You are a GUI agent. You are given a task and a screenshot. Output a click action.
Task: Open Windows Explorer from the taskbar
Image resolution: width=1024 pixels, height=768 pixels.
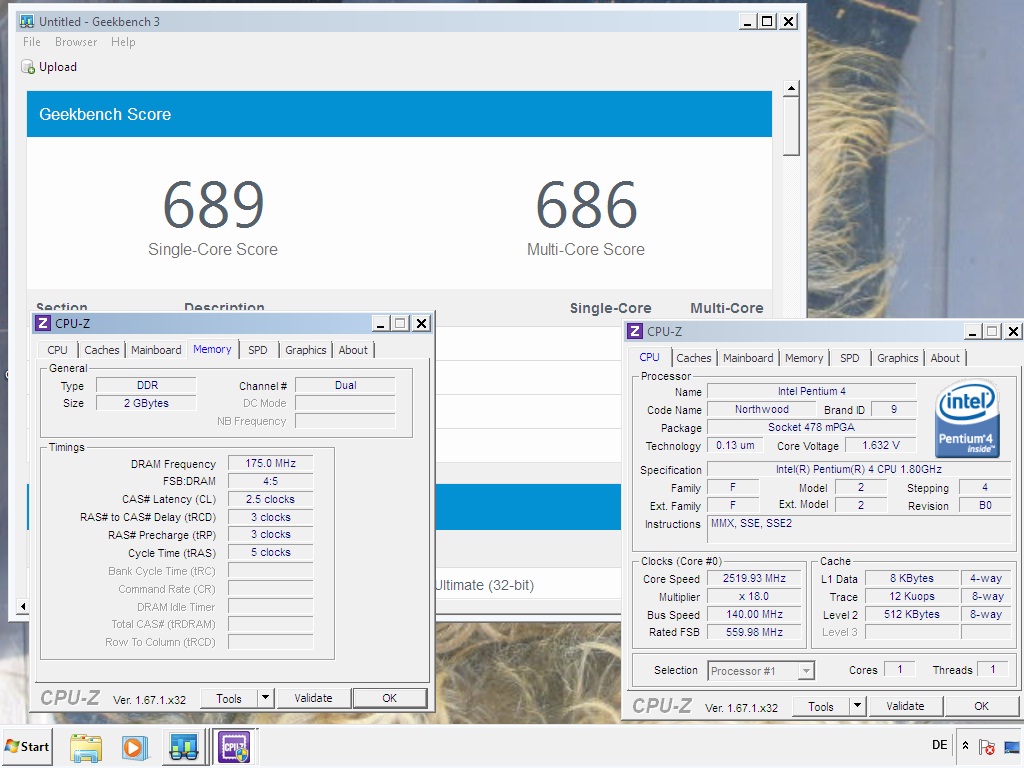tap(86, 748)
